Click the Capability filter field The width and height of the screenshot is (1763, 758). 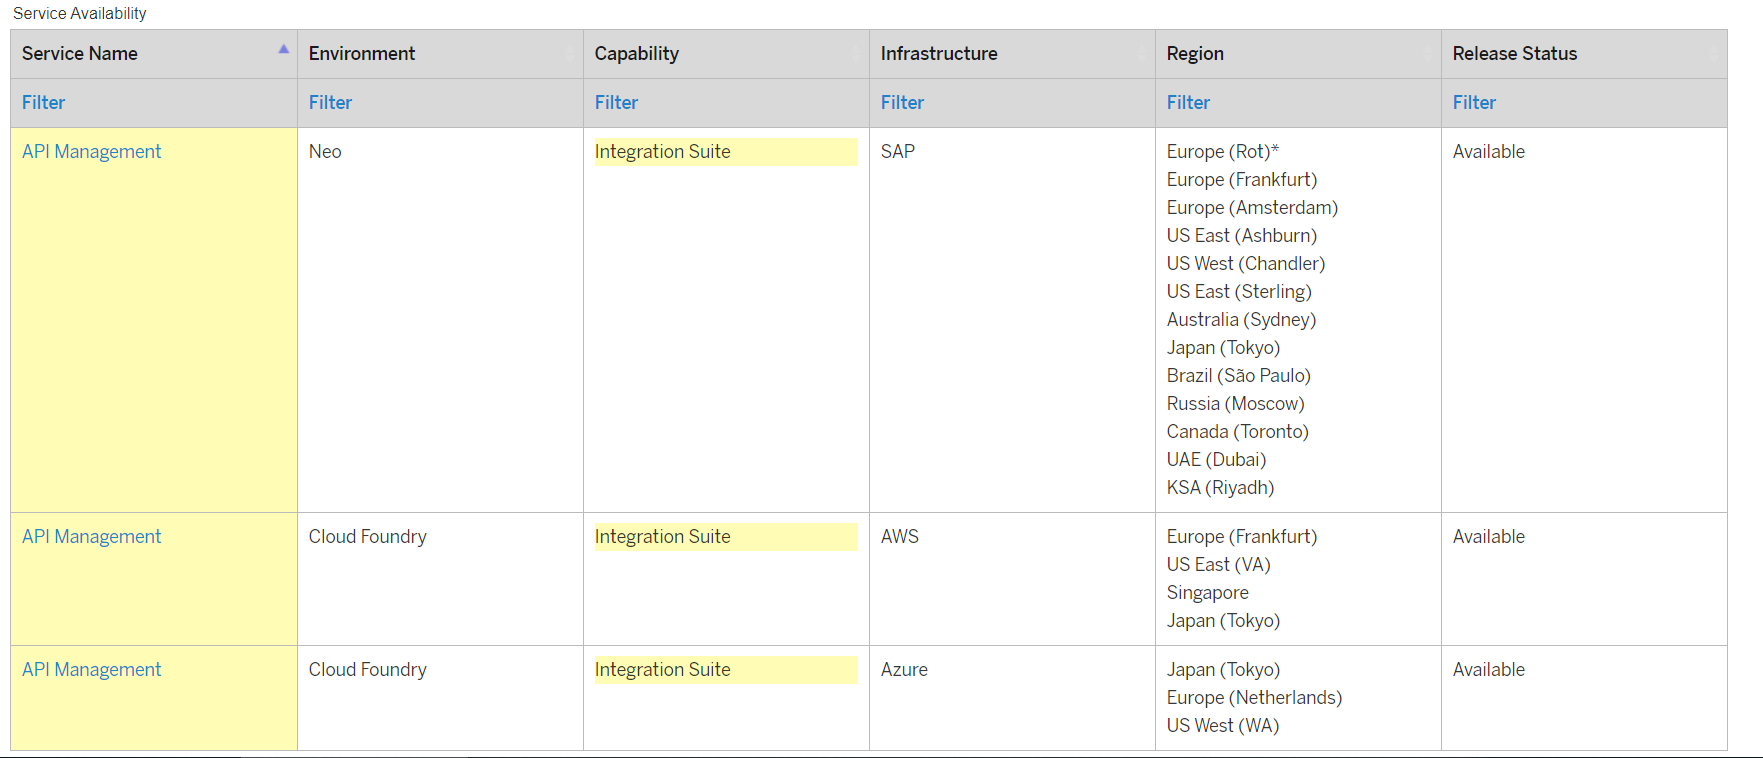617,103
